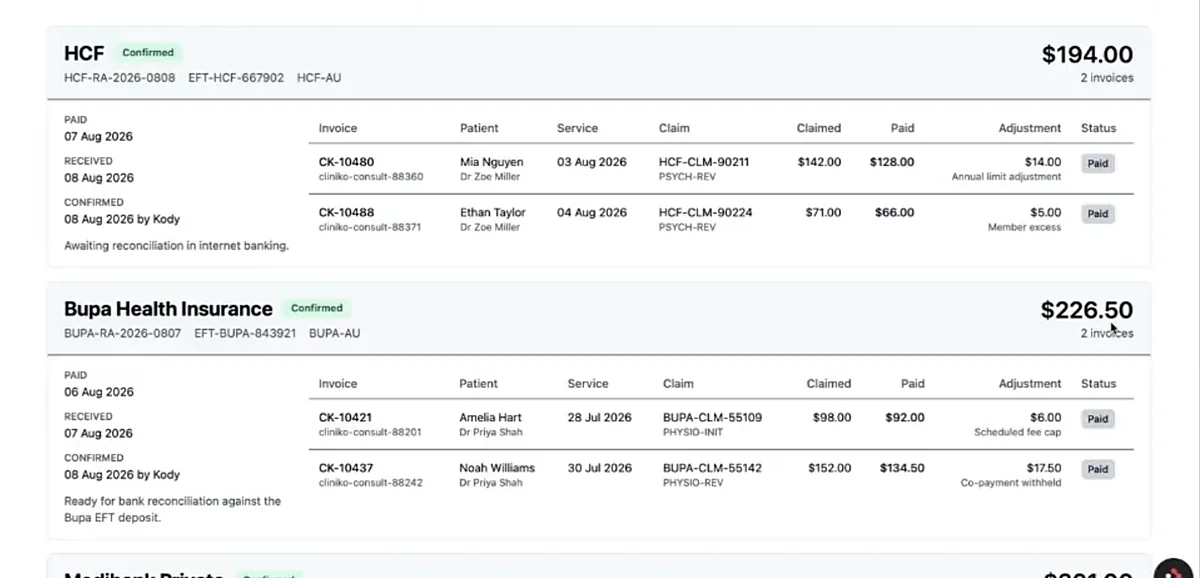This screenshot has width=1200, height=578.
Task: Click the HCF payer card heading
Action: coord(84,53)
